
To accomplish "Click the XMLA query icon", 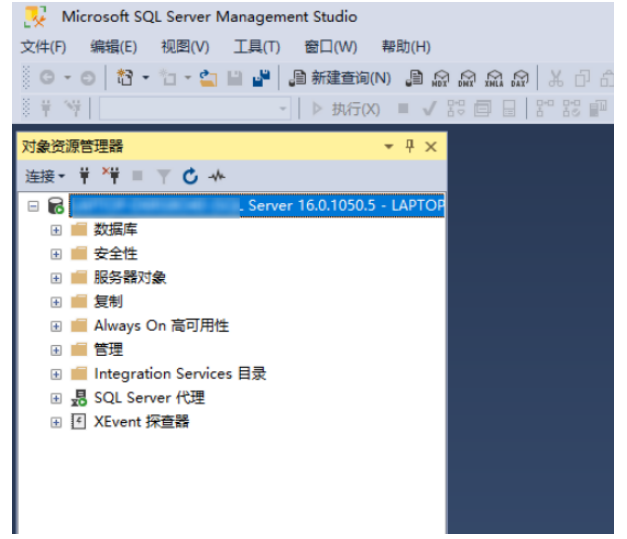I will pyautogui.click(x=494, y=78).
